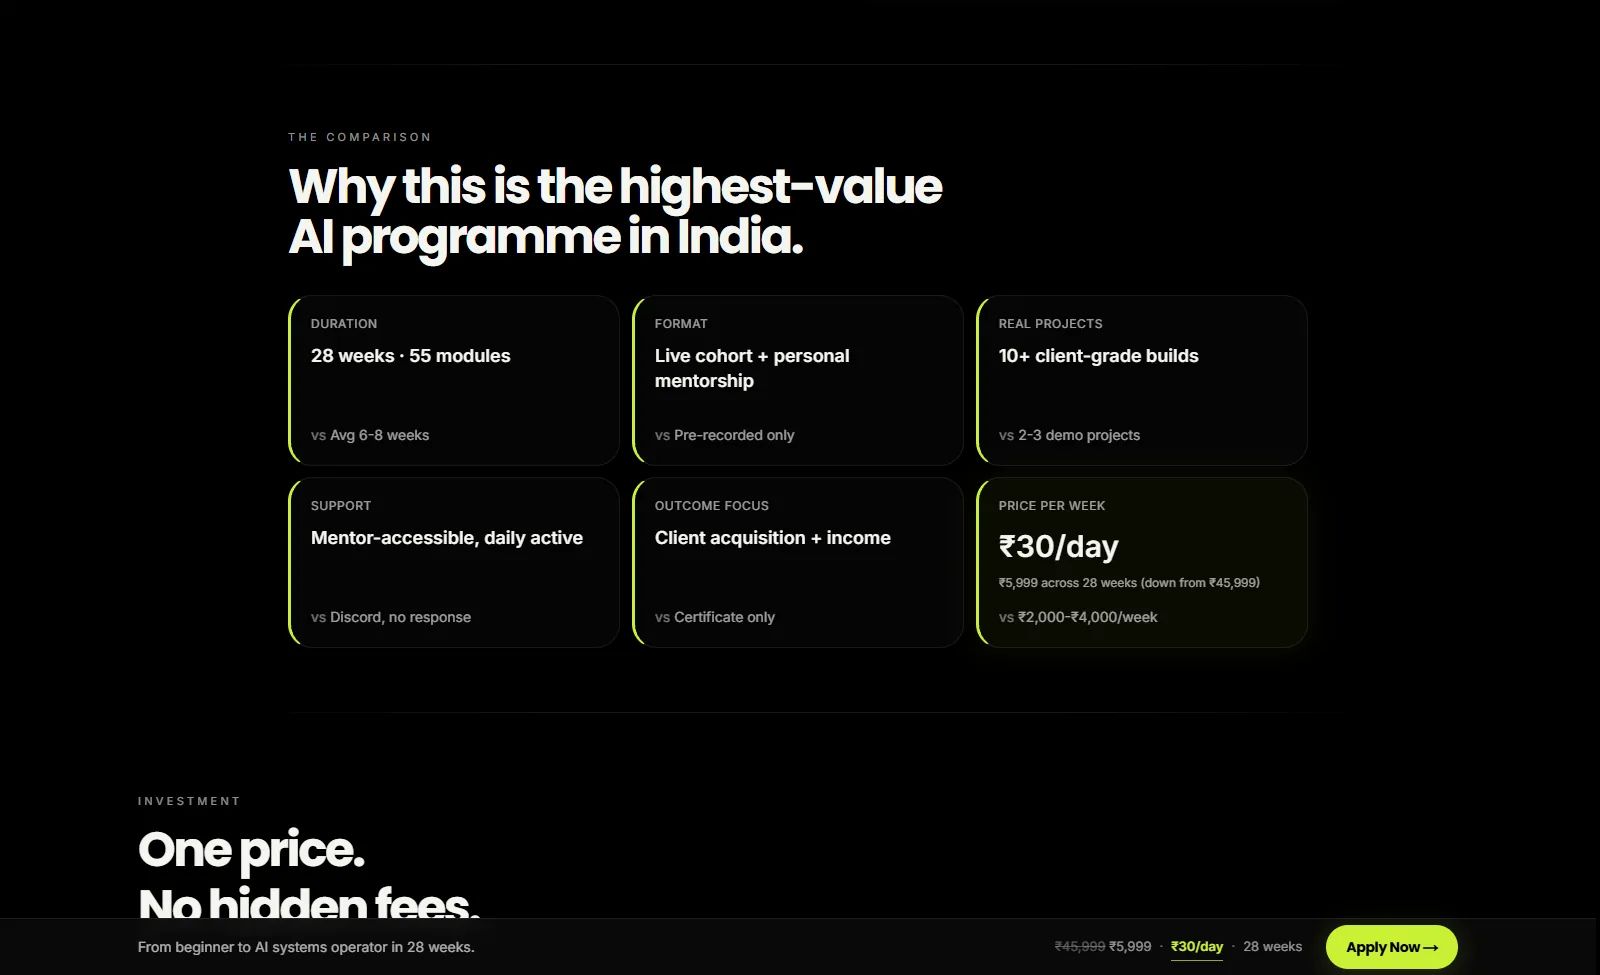Click the Apply Now button
1600x975 pixels.
coord(1391,947)
